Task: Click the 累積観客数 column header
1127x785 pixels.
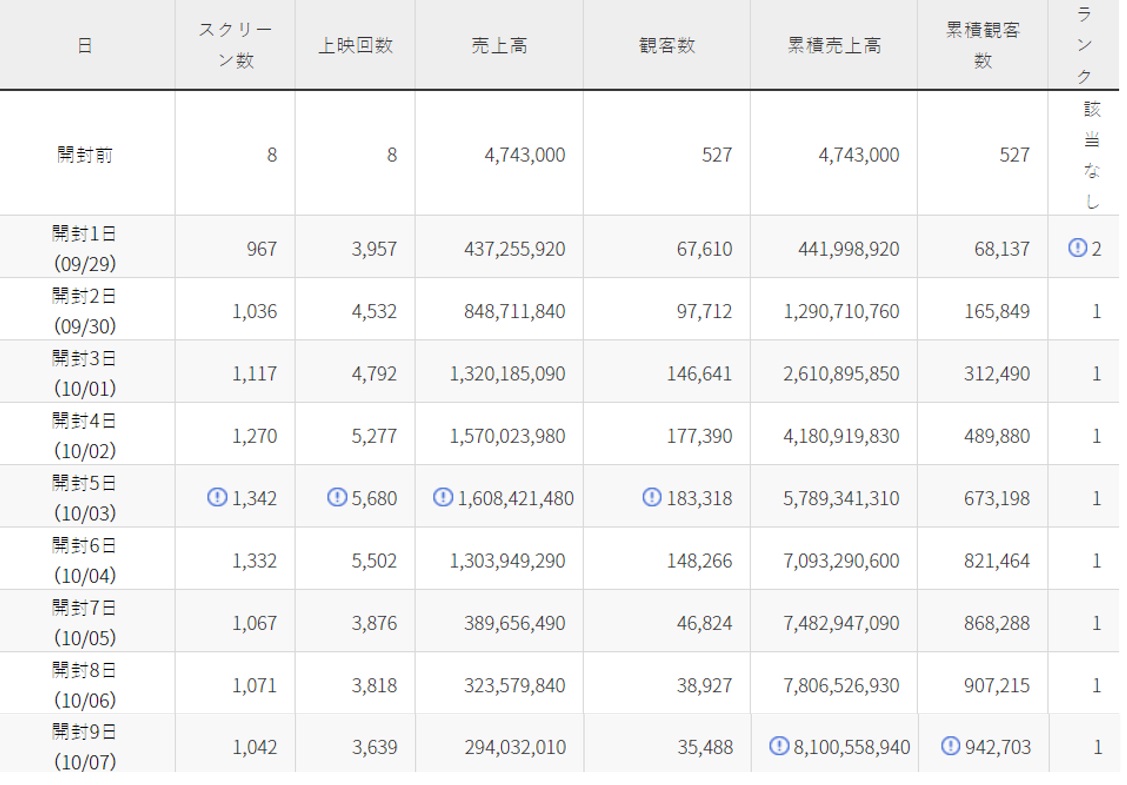Action: pyautogui.click(x=983, y=46)
